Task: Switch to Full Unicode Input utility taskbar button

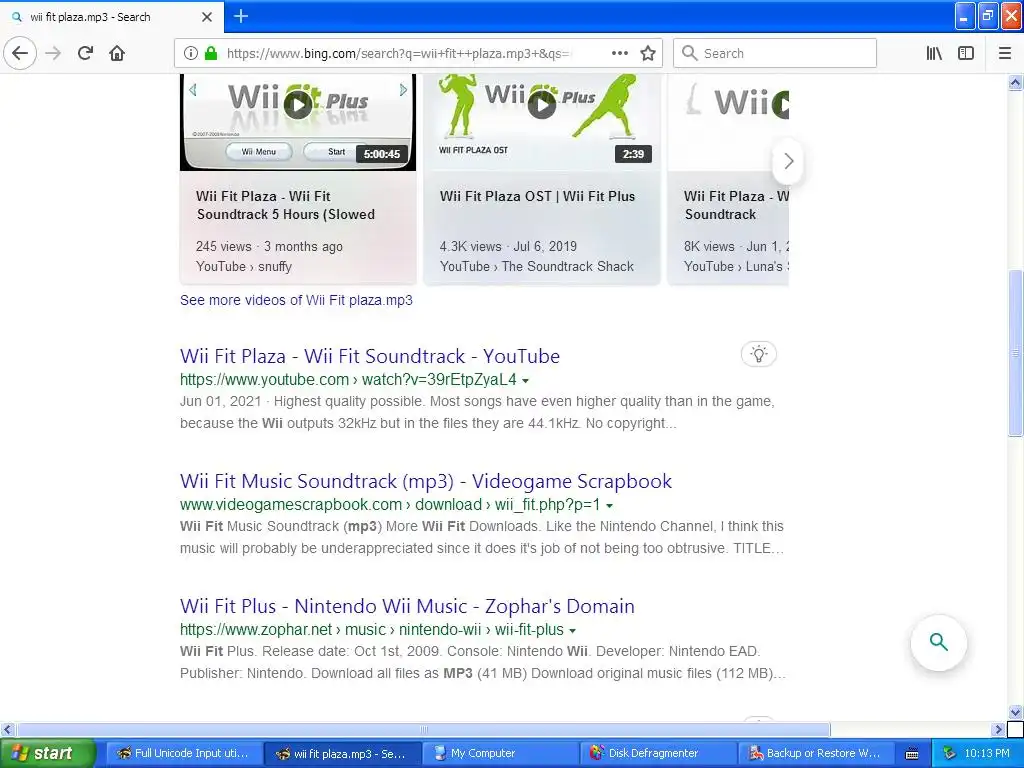Action: coord(183,753)
